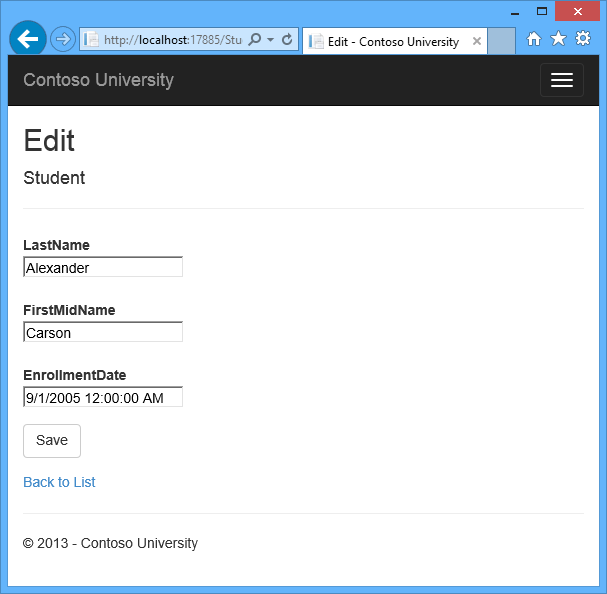
Task: Click the page icon in the address bar
Action: click(x=92, y=40)
